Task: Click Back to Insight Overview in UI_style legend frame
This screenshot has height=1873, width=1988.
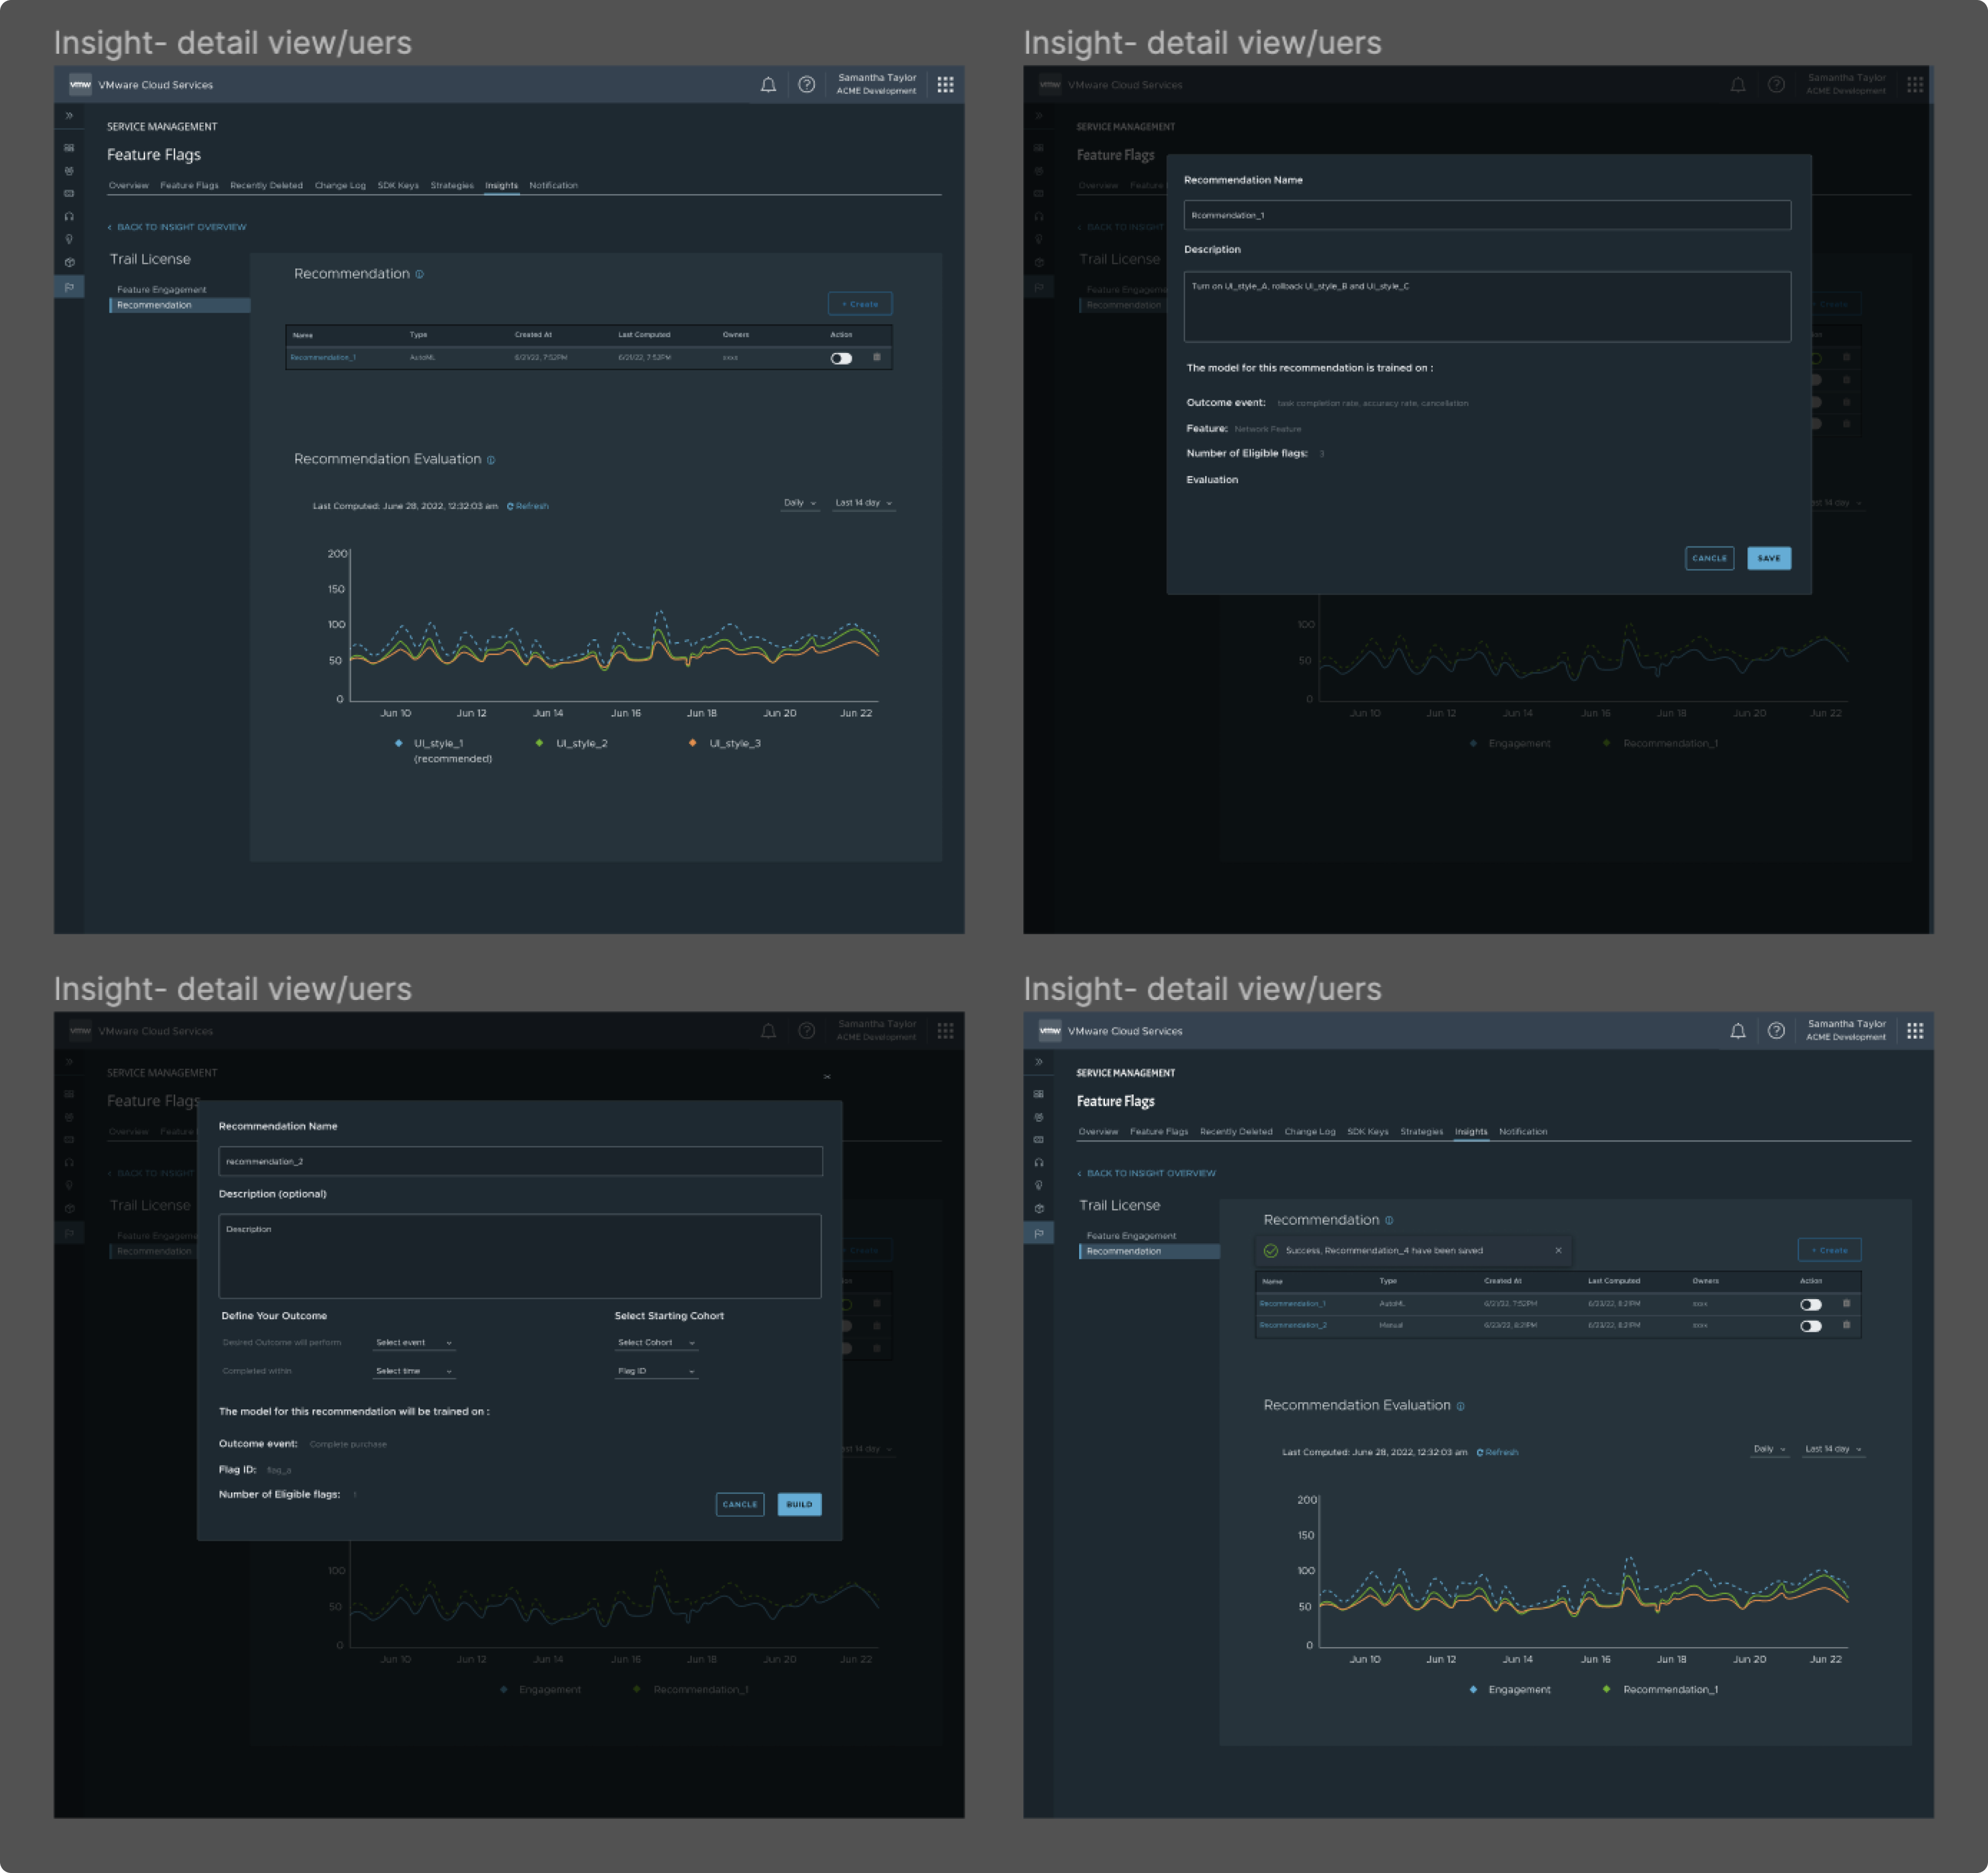Action: (177, 227)
